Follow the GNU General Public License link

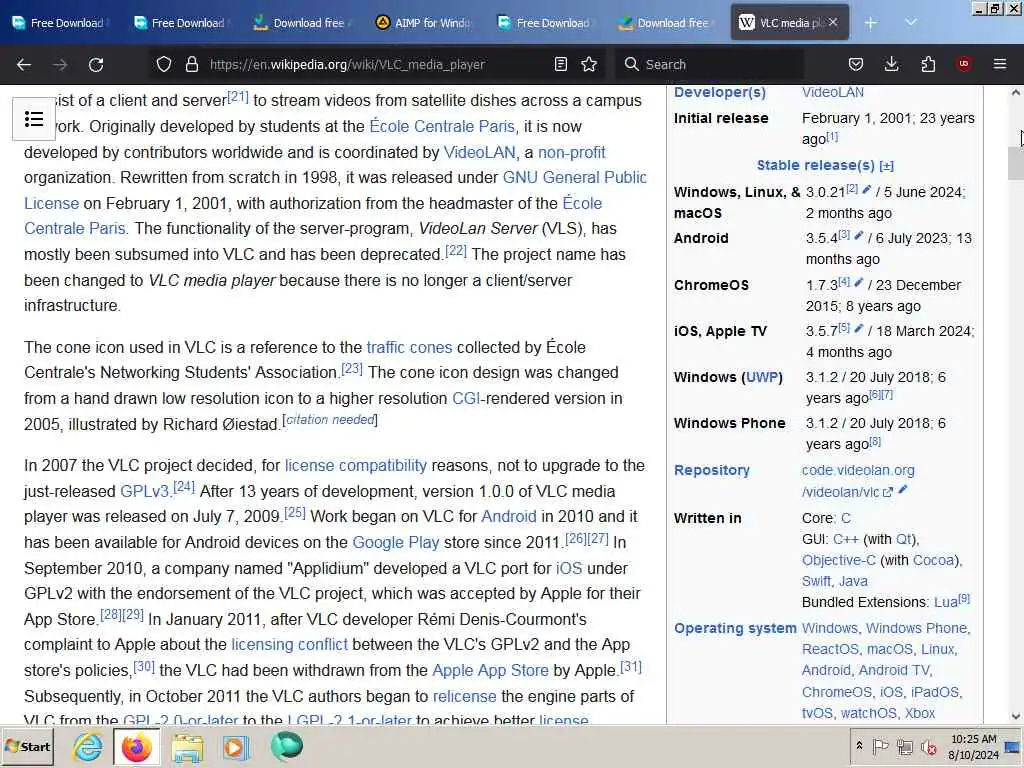(x=575, y=178)
